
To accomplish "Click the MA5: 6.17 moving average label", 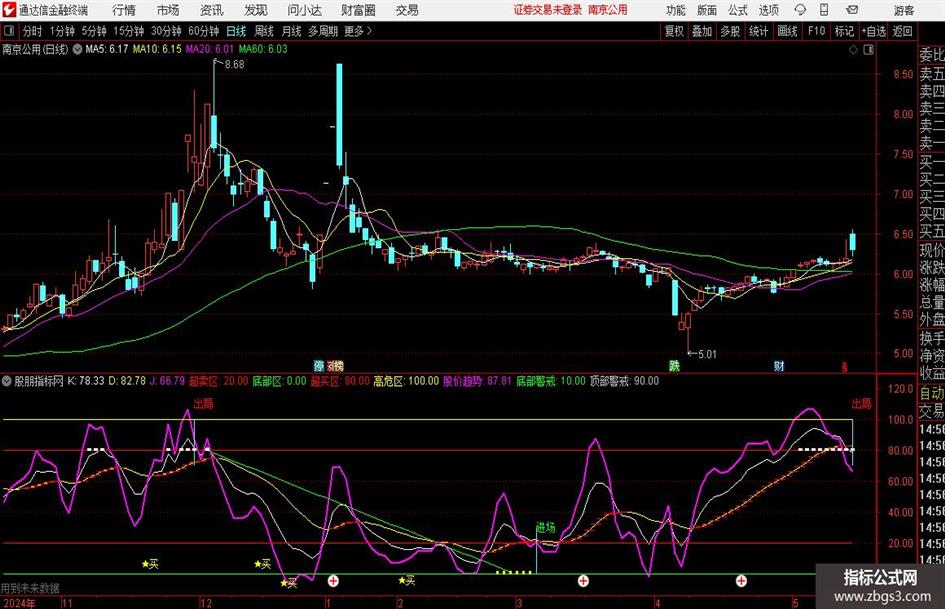I will click(x=107, y=49).
